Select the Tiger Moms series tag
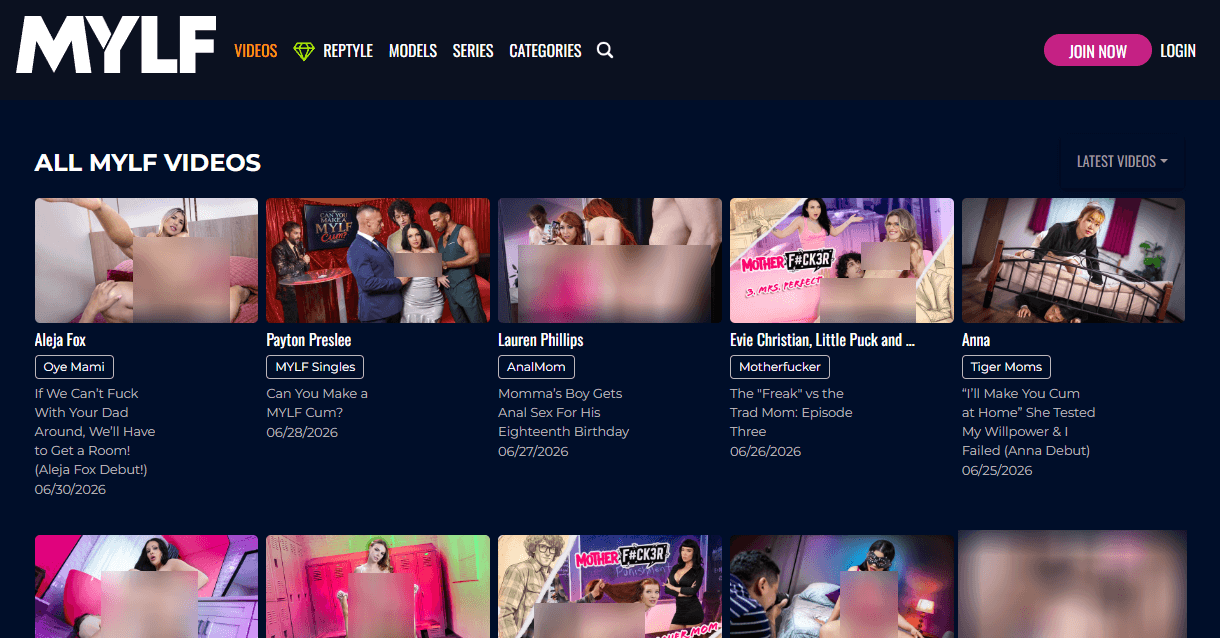This screenshot has height=638, width=1220. pos(1006,367)
